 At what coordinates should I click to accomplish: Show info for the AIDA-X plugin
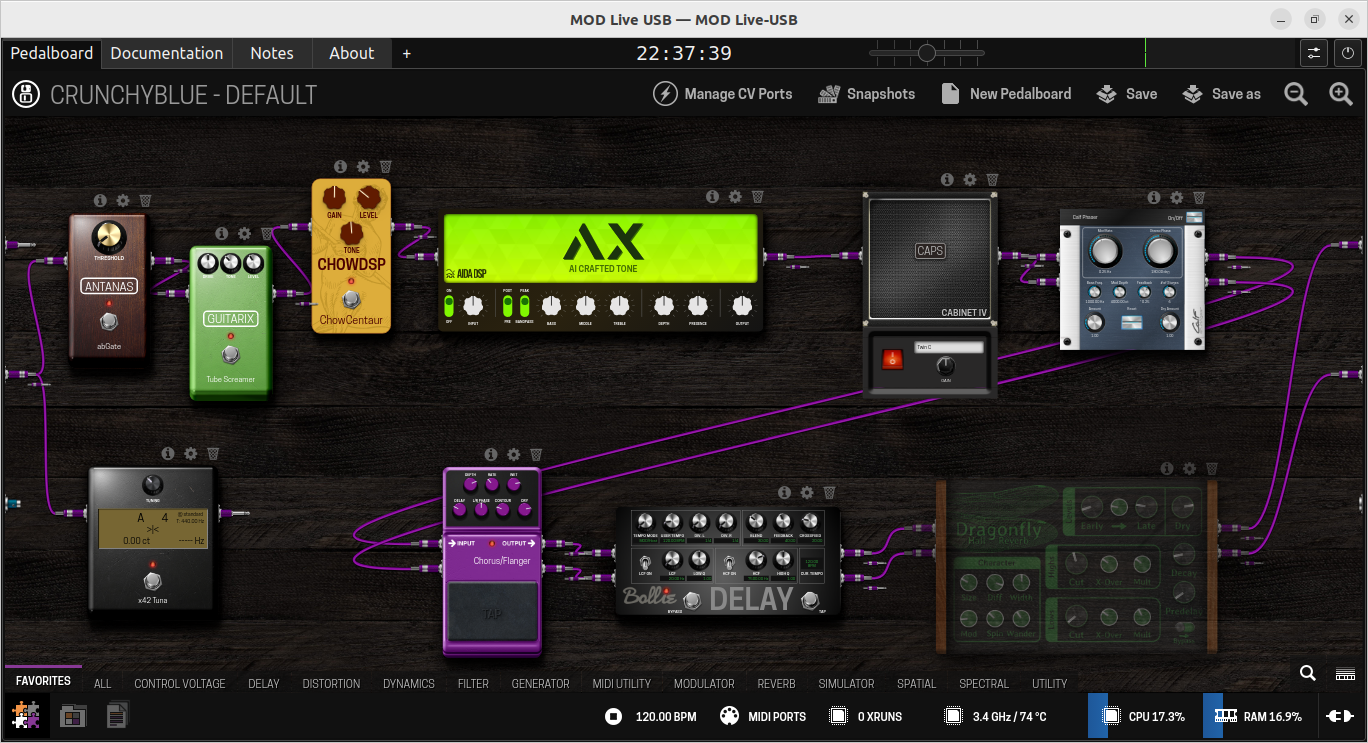coord(713,197)
